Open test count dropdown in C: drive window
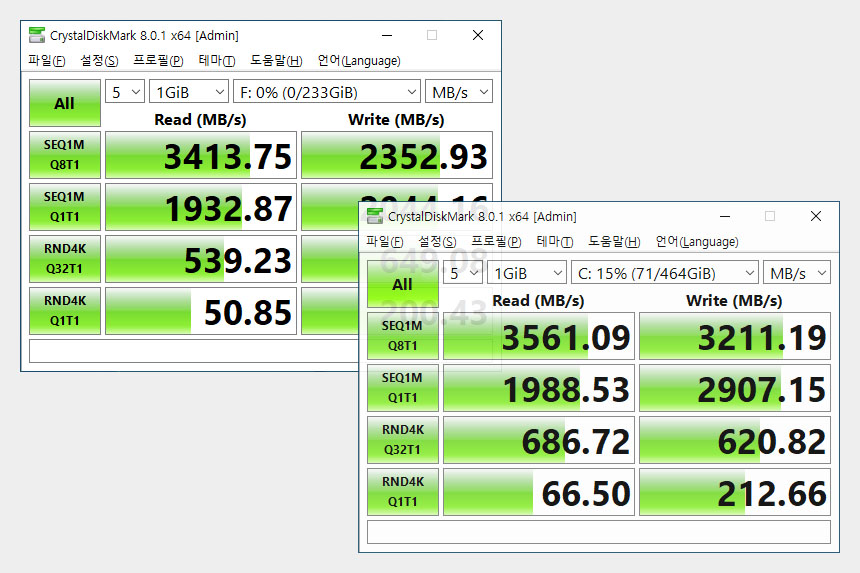This screenshot has width=860, height=573. (462, 273)
